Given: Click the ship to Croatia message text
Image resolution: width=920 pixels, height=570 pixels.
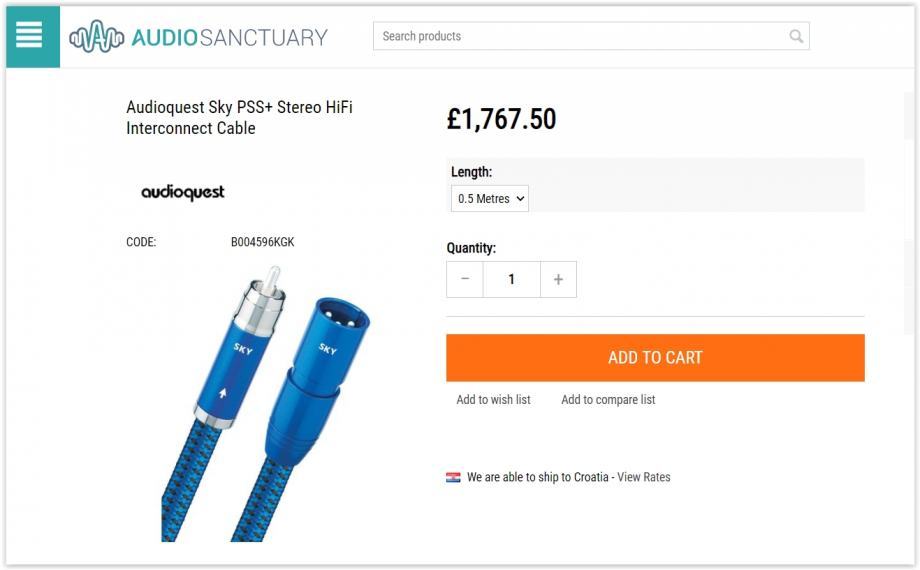Looking at the screenshot, I should pyautogui.click(x=537, y=477).
